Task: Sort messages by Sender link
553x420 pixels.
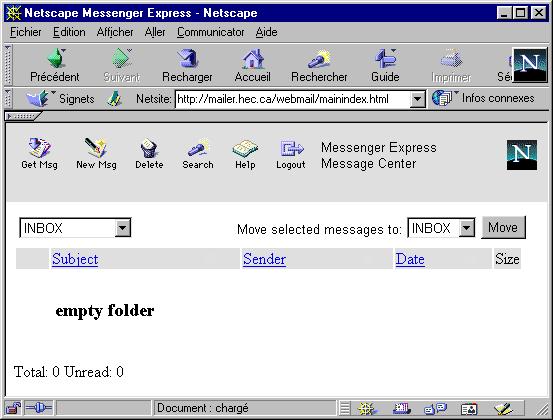Action: pos(264,259)
